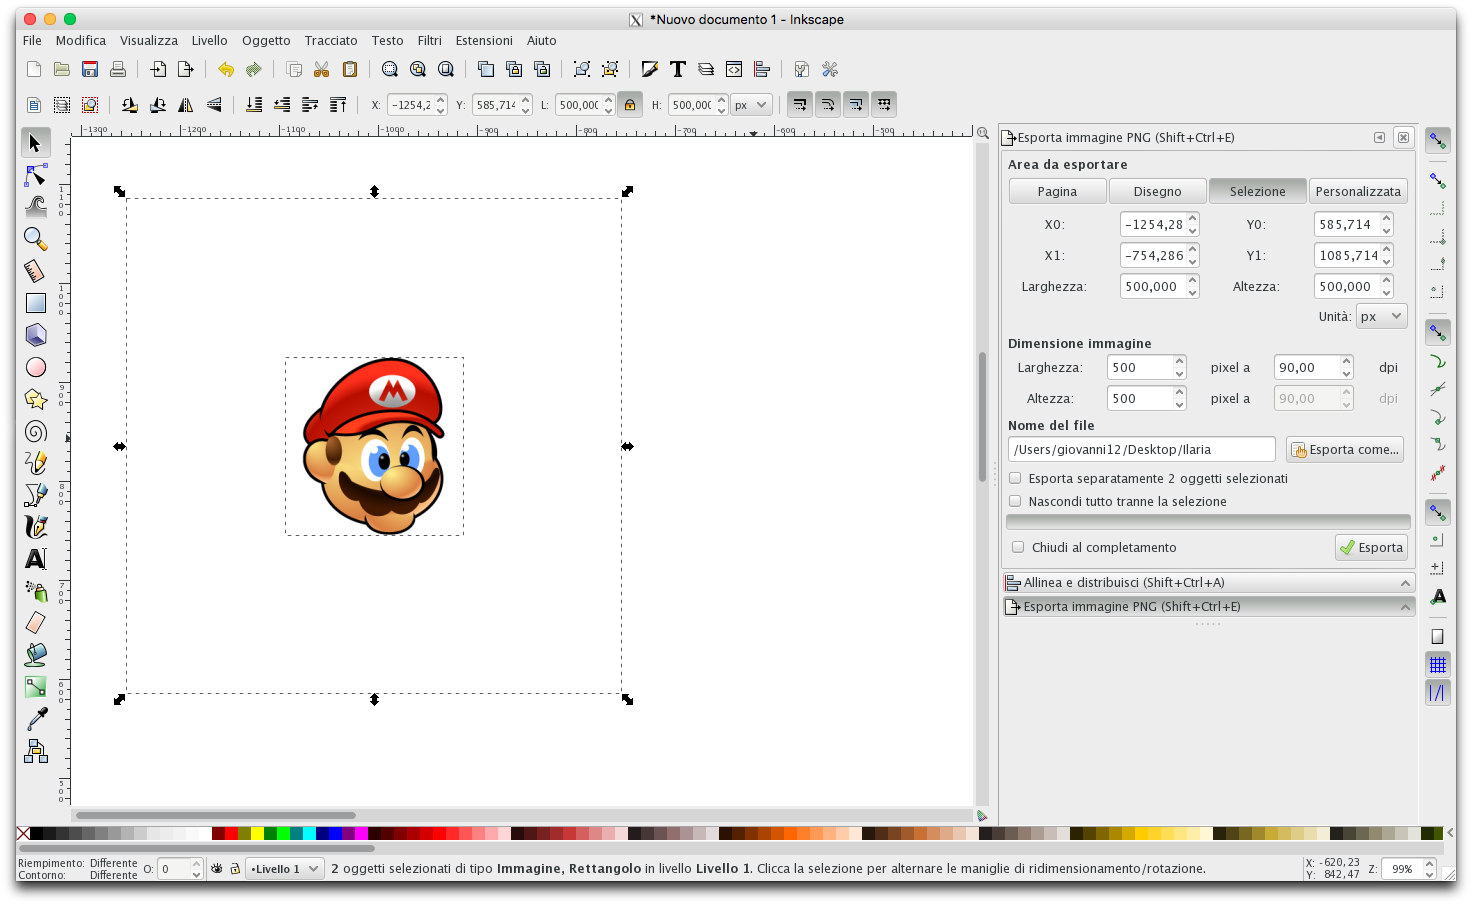This screenshot has height=905, width=1472.
Task: Select the Spray tool
Action: (x=36, y=591)
